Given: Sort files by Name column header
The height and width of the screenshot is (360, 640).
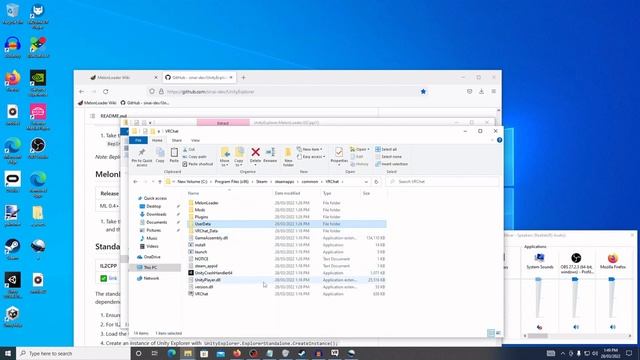Looking at the screenshot, I should point(193,193).
